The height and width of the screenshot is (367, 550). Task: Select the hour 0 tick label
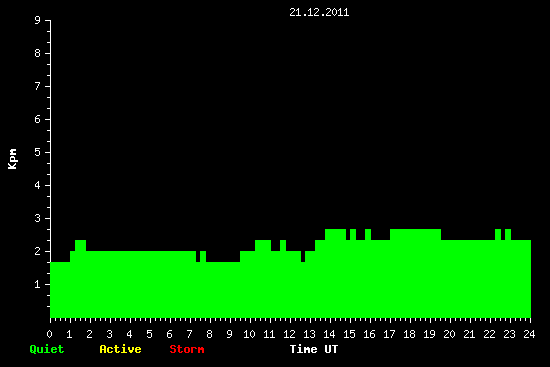[49, 334]
